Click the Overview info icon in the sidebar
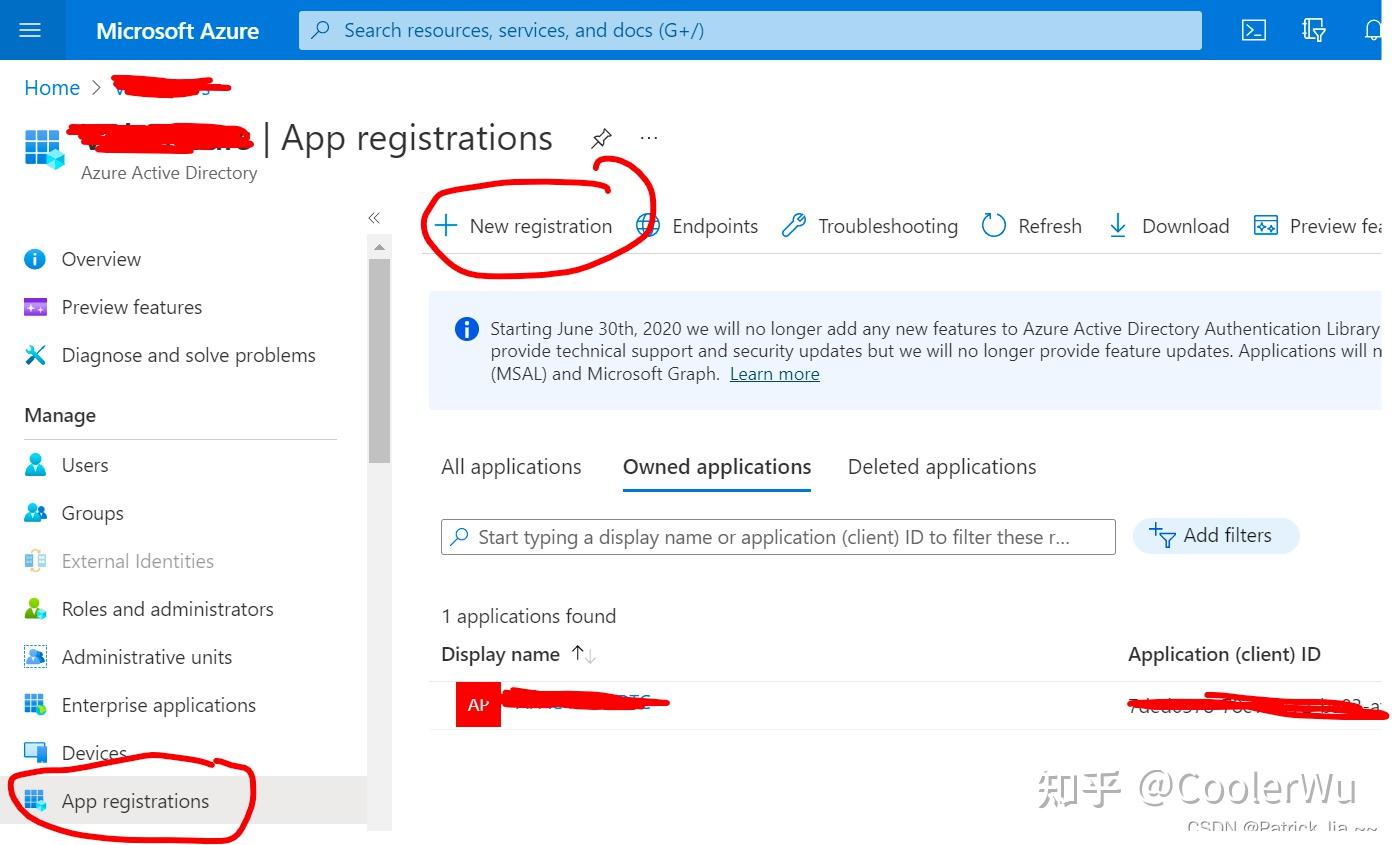This screenshot has height=845, width=1392. (35, 259)
